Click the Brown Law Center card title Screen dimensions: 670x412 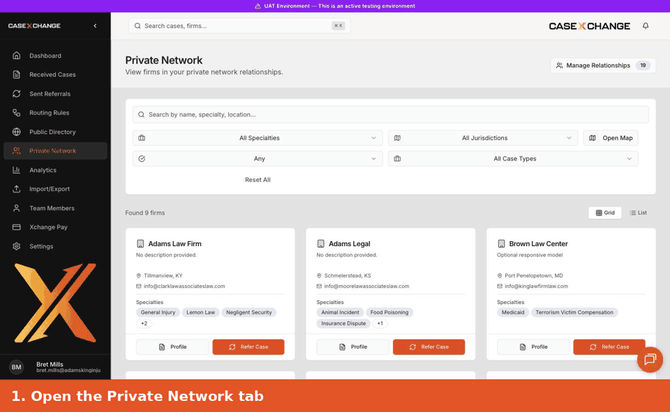538,244
